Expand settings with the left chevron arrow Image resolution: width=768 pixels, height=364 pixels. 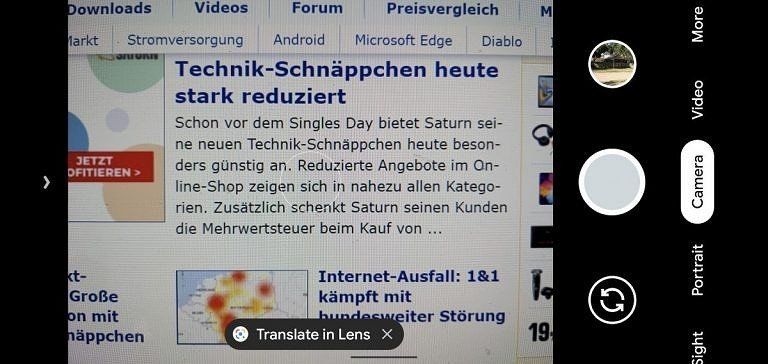pyautogui.click(x=47, y=182)
